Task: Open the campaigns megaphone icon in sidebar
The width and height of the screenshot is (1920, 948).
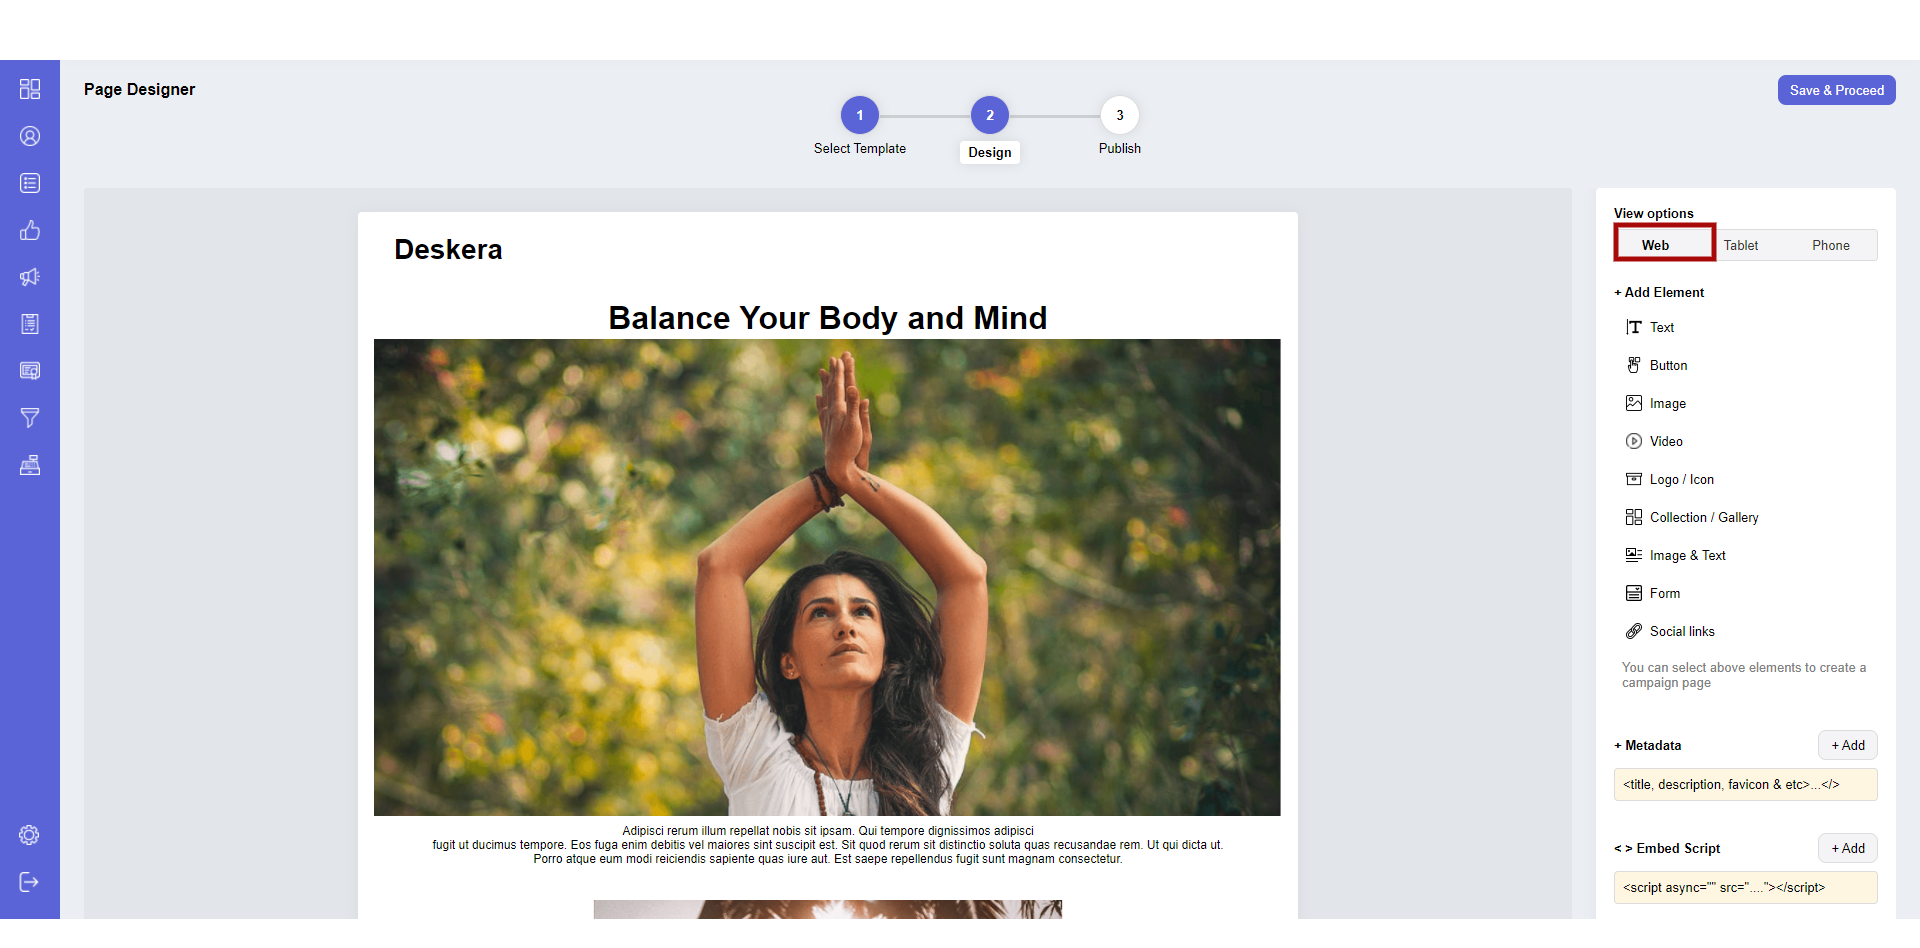Action: click(x=30, y=277)
